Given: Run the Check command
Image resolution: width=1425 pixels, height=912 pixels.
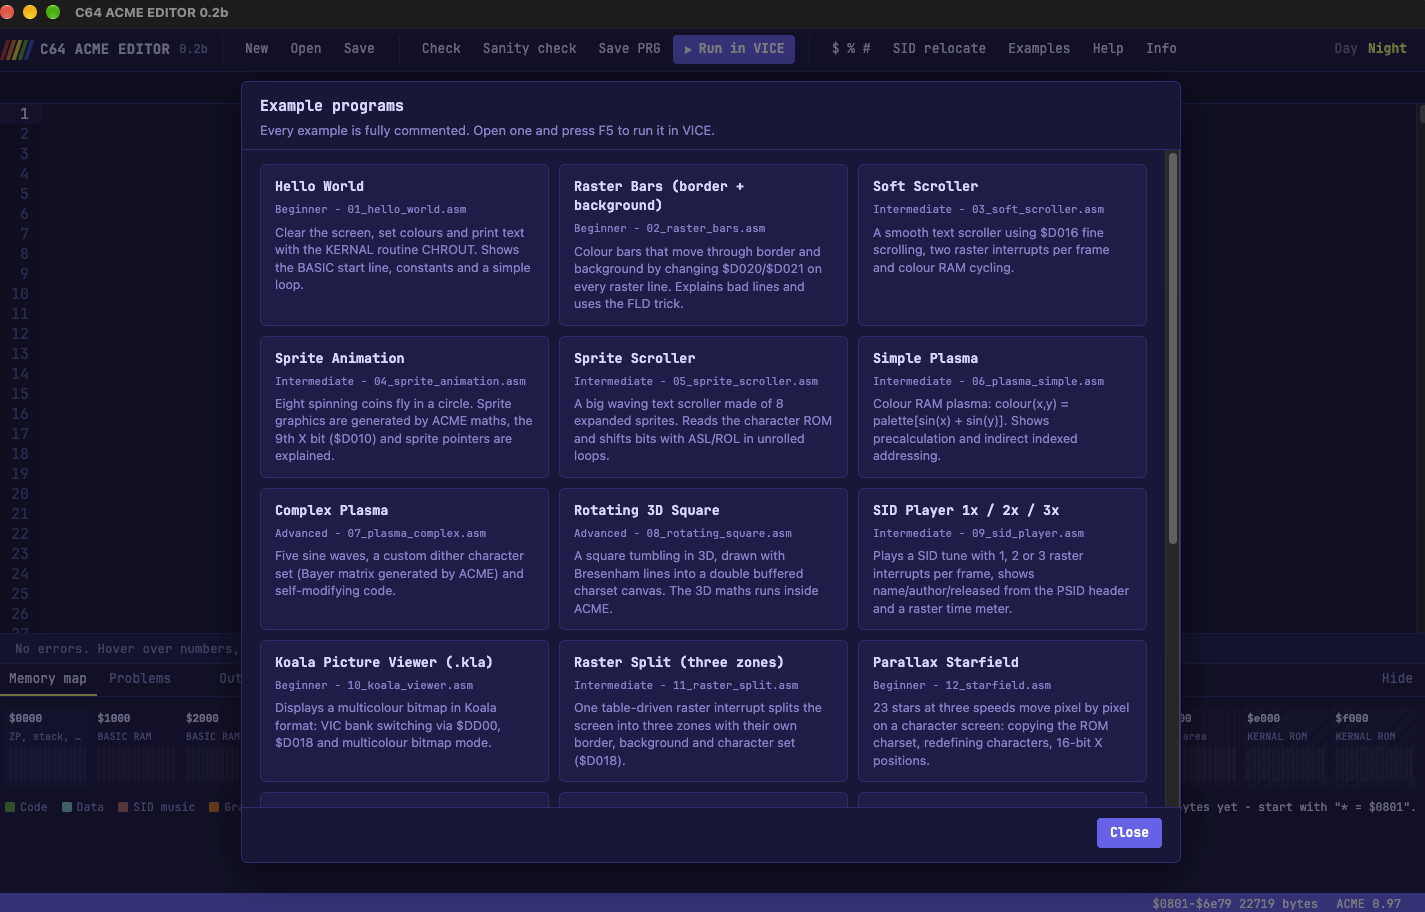Looking at the screenshot, I should pyautogui.click(x=441, y=49).
